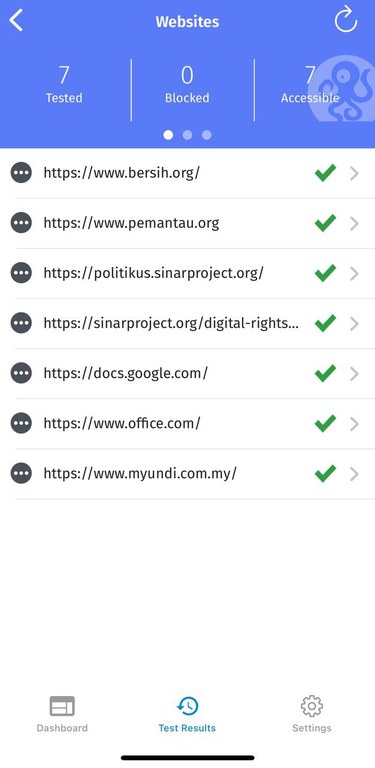Click the green checkmark for office.com
The width and height of the screenshot is (375, 768).
click(x=326, y=423)
